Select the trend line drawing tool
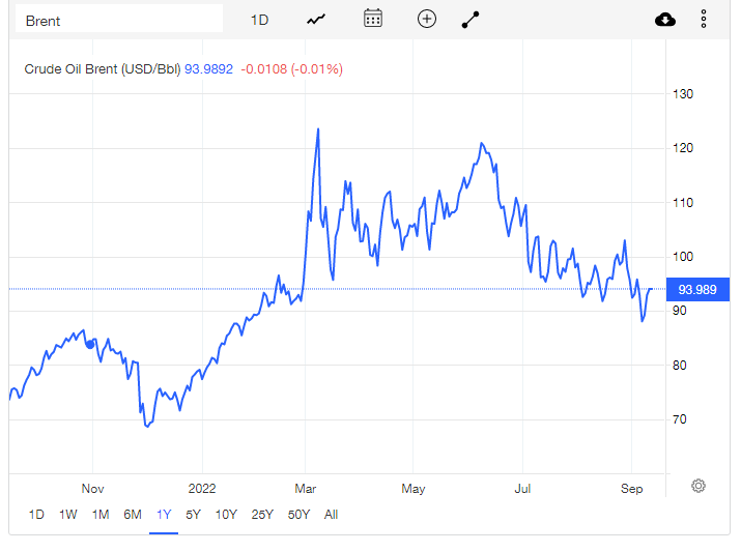742x552 pixels. (x=470, y=20)
